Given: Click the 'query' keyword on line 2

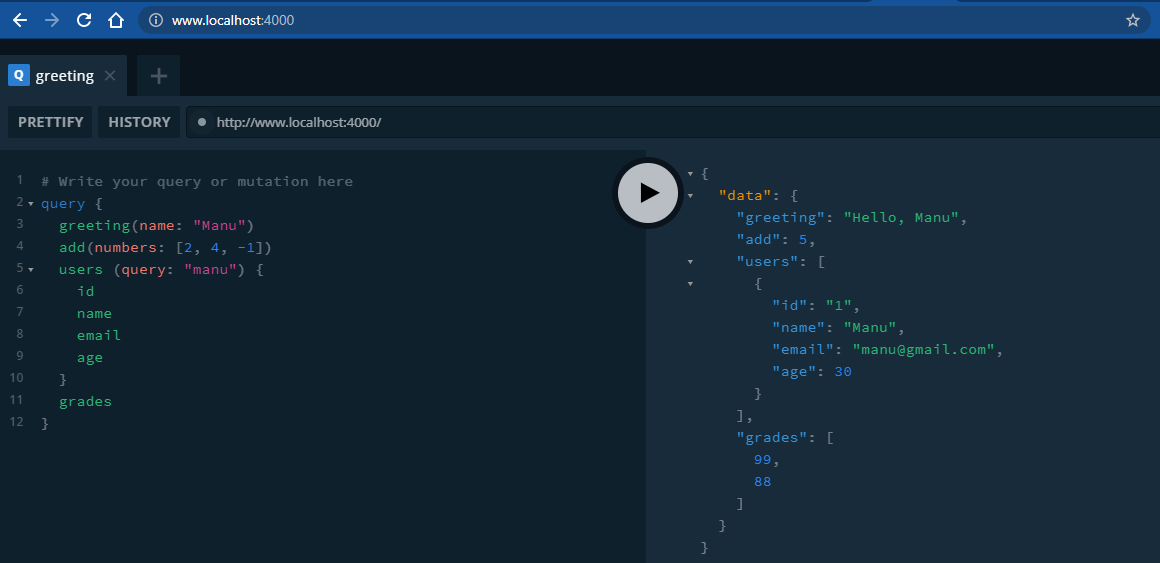Looking at the screenshot, I should tap(63, 203).
